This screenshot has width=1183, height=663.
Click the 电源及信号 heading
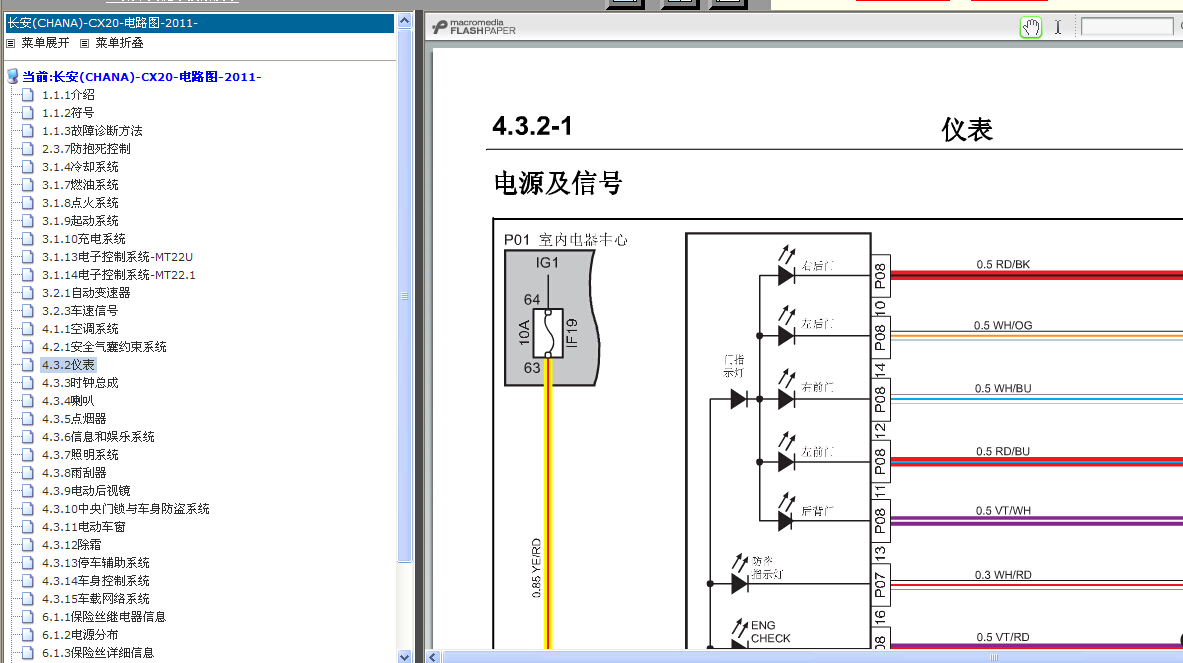558,183
